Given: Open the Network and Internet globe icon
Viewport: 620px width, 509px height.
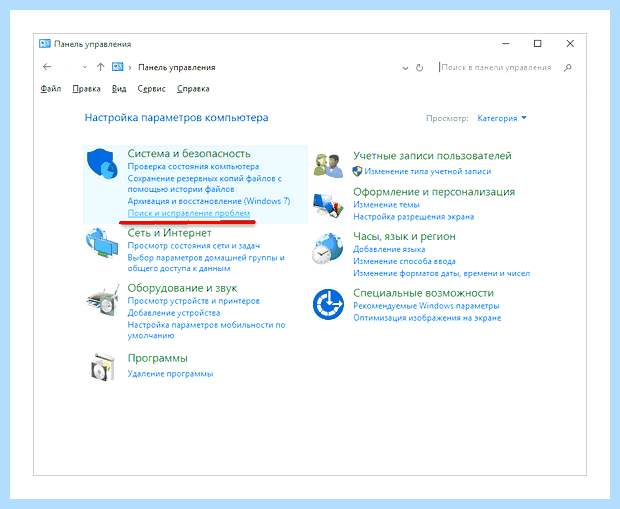Looking at the screenshot, I should (x=102, y=244).
